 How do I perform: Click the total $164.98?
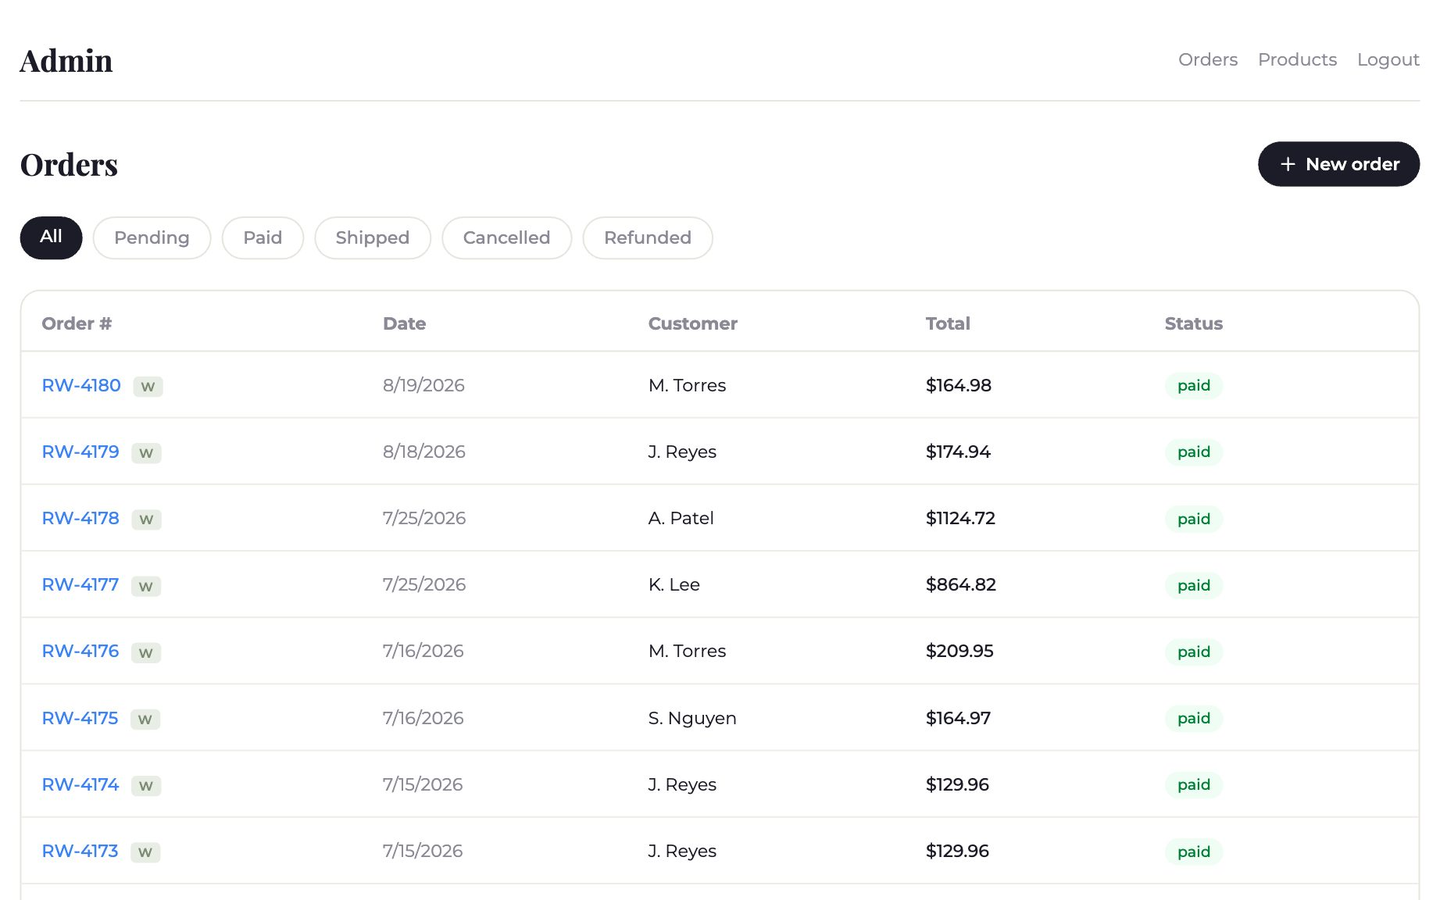(958, 385)
